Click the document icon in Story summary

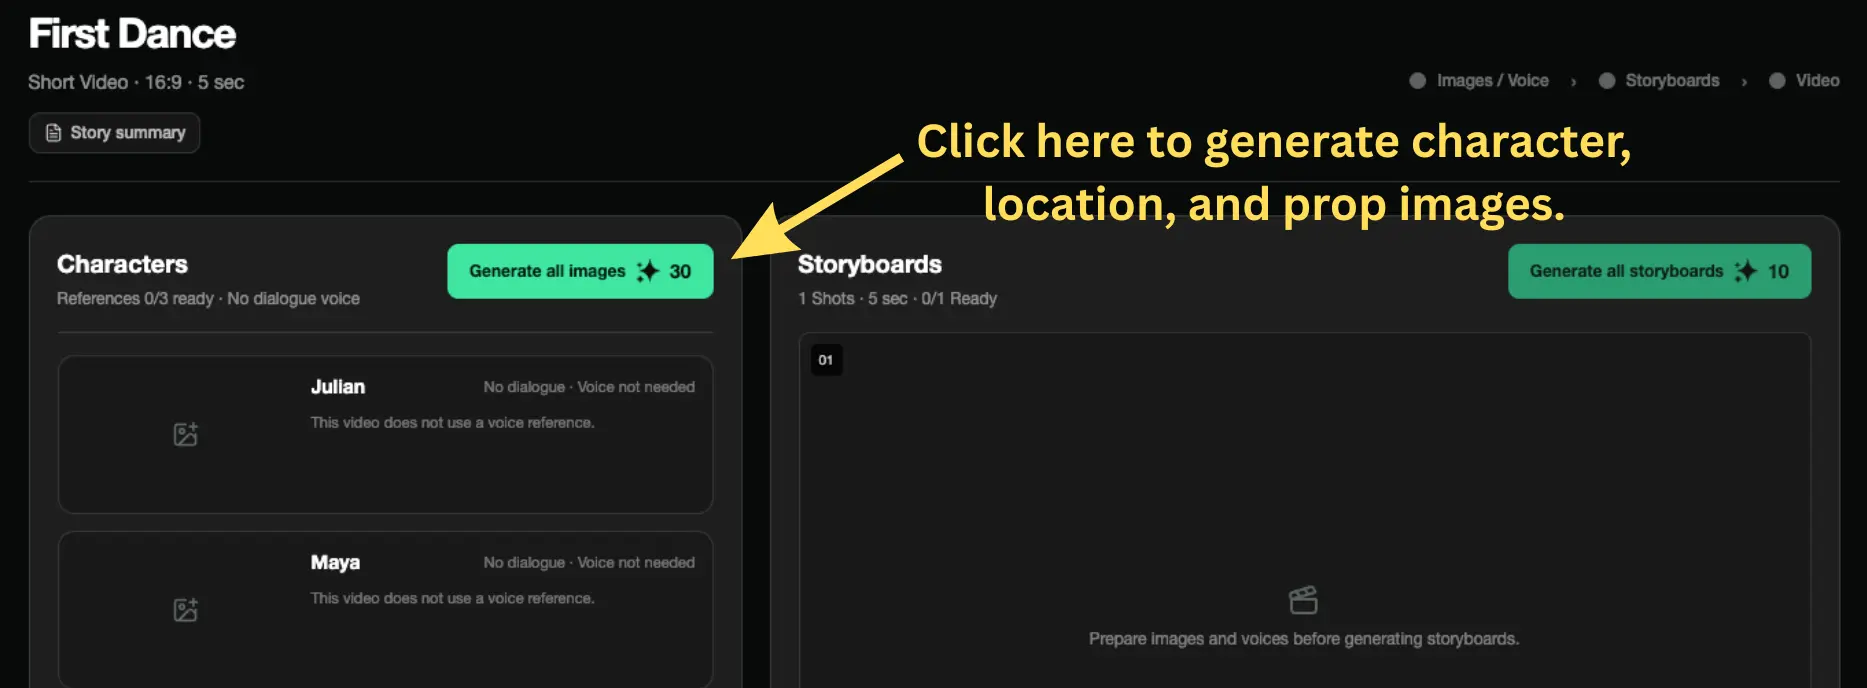(54, 133)
